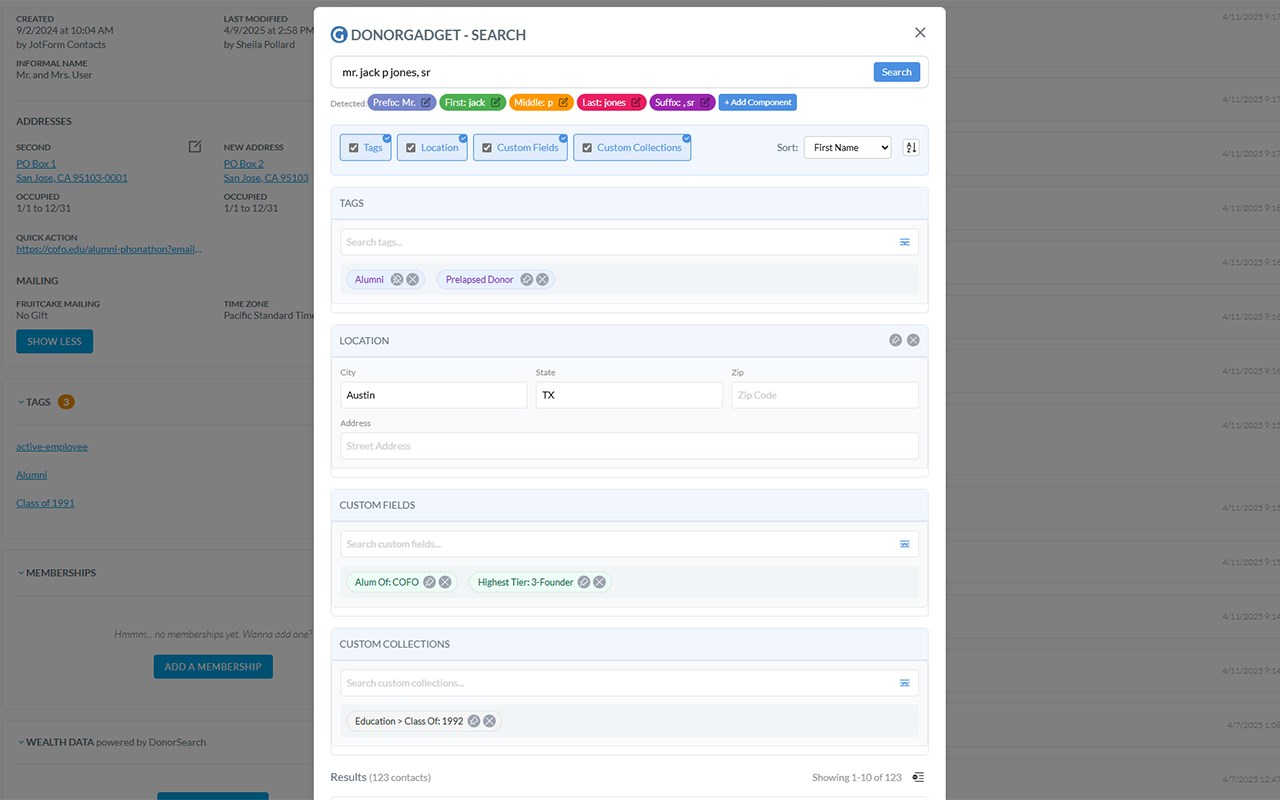
Task: Open tag search filter options icon
Action: (x=904, y=242)
